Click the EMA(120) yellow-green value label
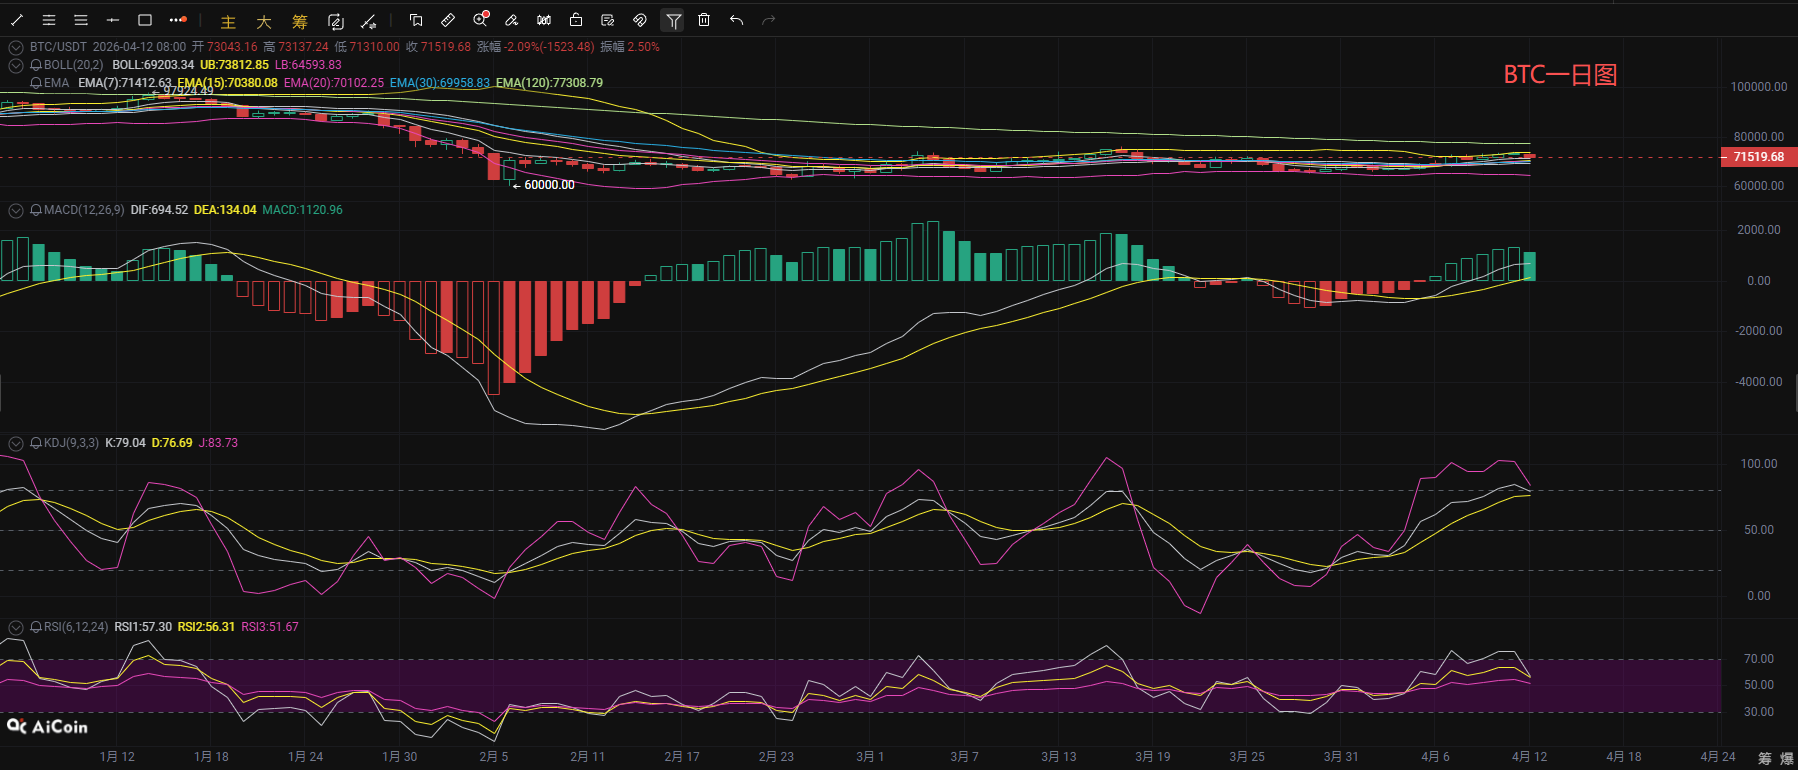This screenshot has width=1798, height=770. pos(549,83)
